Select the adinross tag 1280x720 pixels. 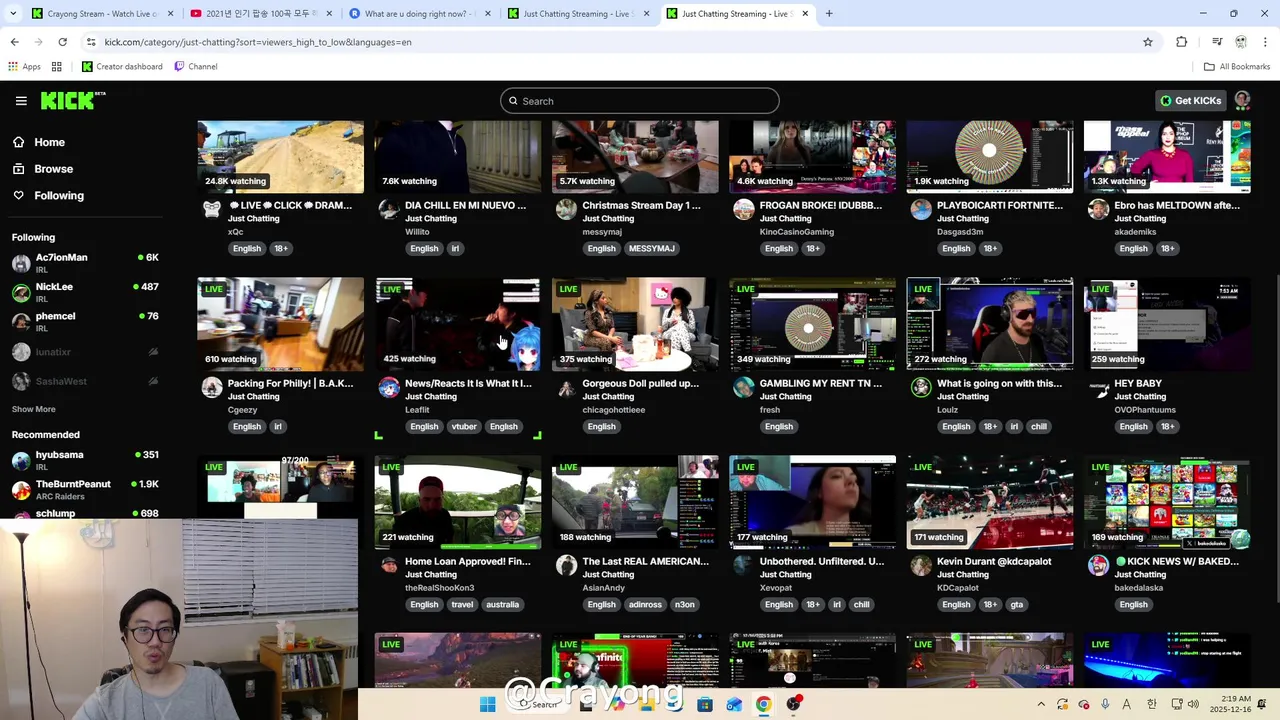pos(645,605)
